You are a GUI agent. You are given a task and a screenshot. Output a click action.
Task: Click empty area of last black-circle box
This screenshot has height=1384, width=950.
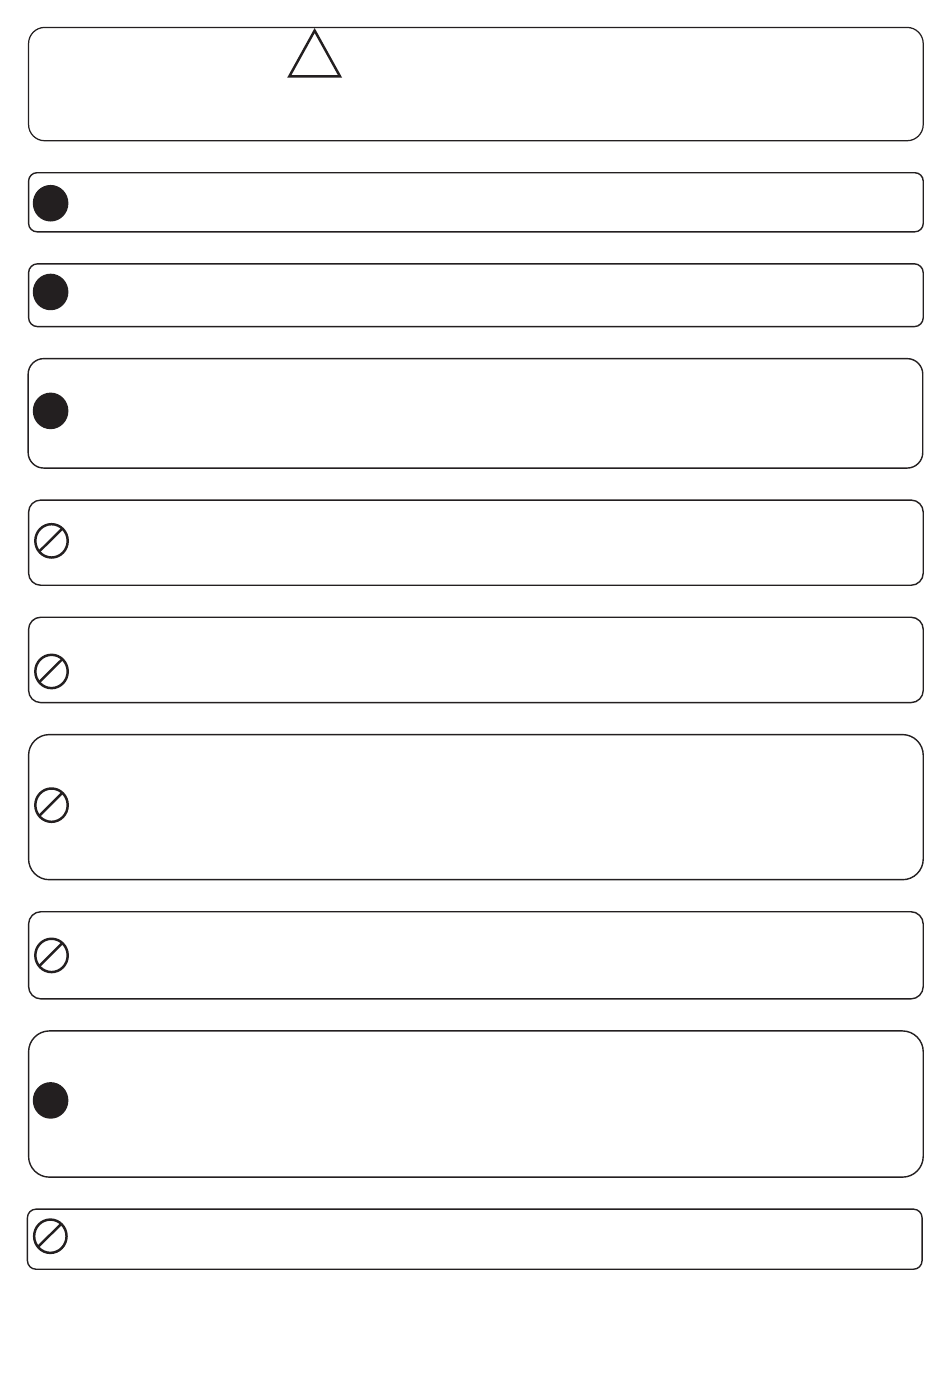click(x=495, y=1104)
